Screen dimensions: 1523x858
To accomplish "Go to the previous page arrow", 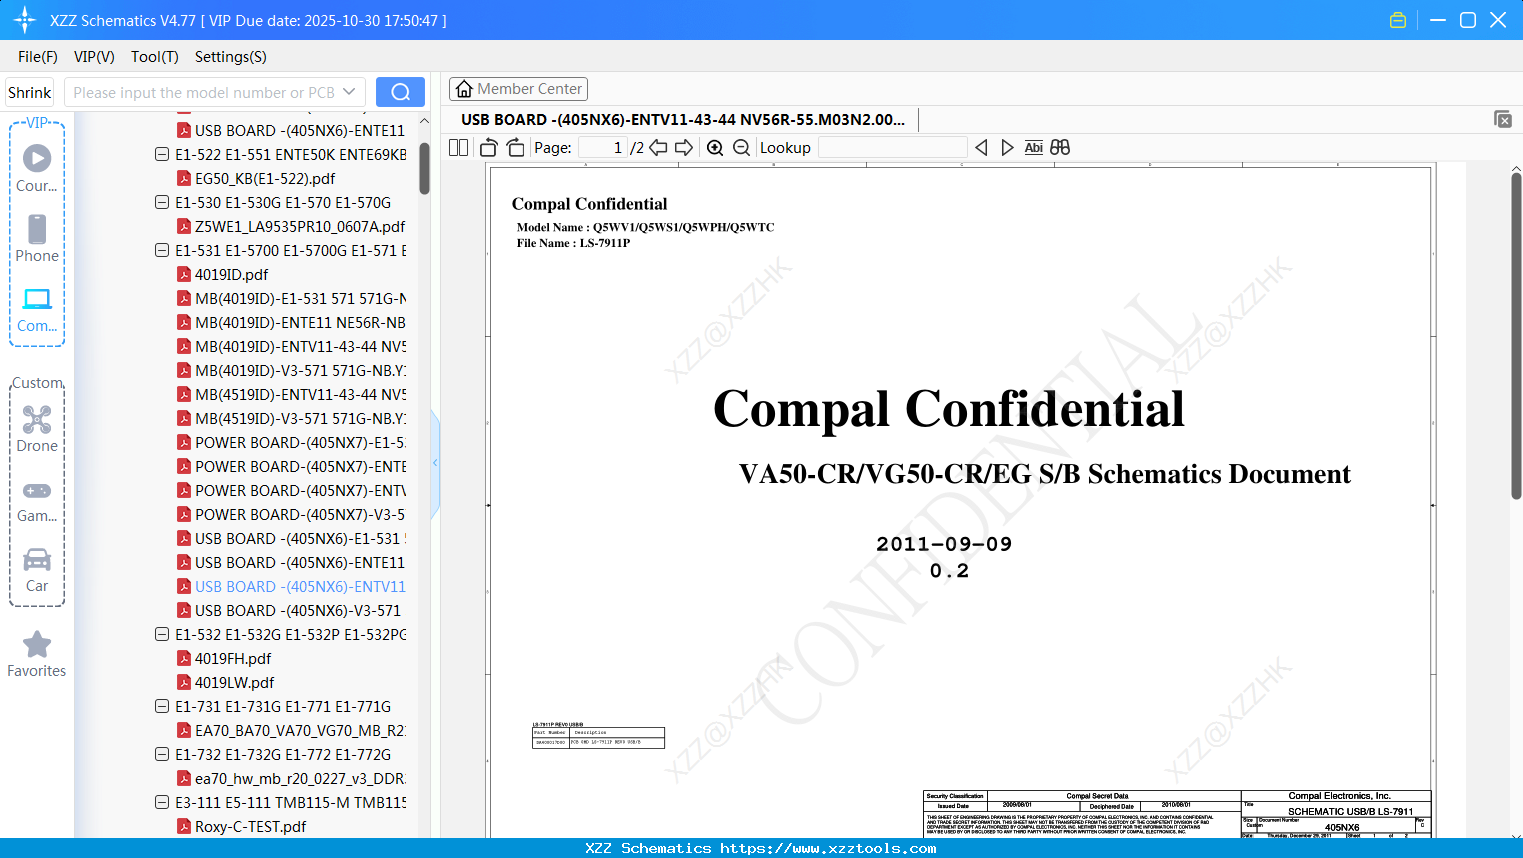I will click(658, 147).
